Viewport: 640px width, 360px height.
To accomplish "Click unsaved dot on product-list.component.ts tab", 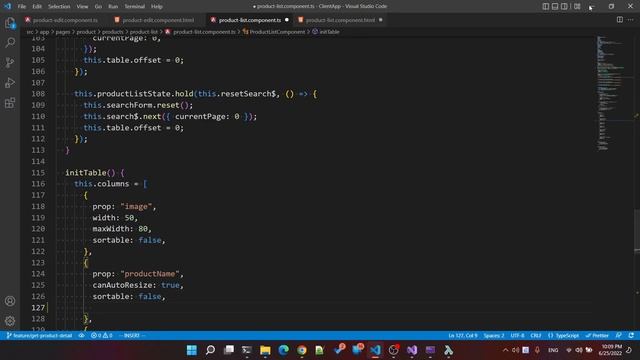I will point(287,20).
